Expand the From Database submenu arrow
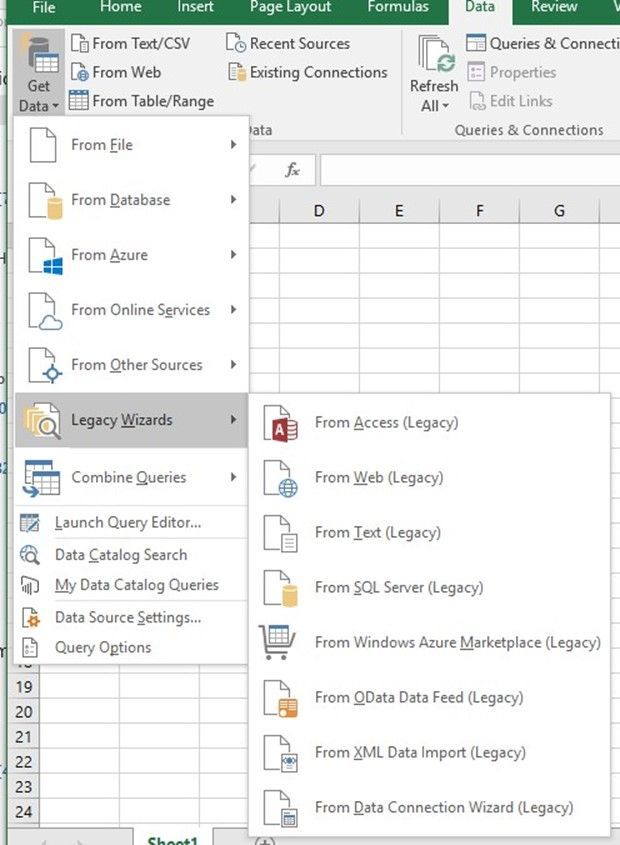Screen dimensions: 620x845 tap(233, 199)
